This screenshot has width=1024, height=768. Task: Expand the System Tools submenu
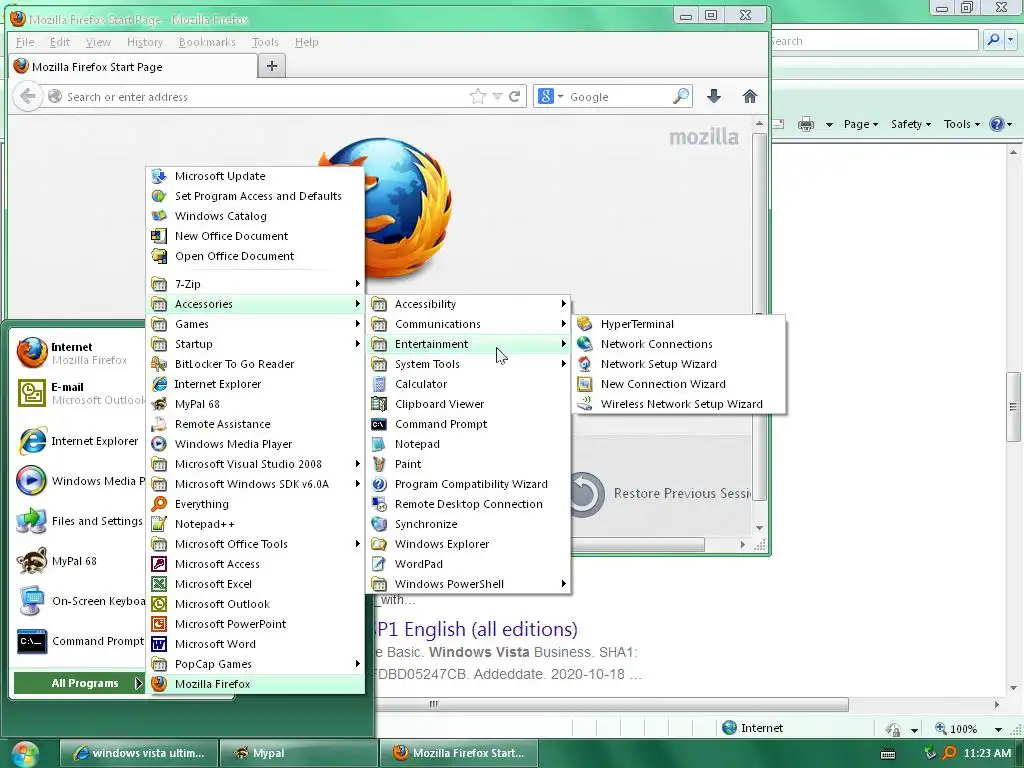[468, 364]
